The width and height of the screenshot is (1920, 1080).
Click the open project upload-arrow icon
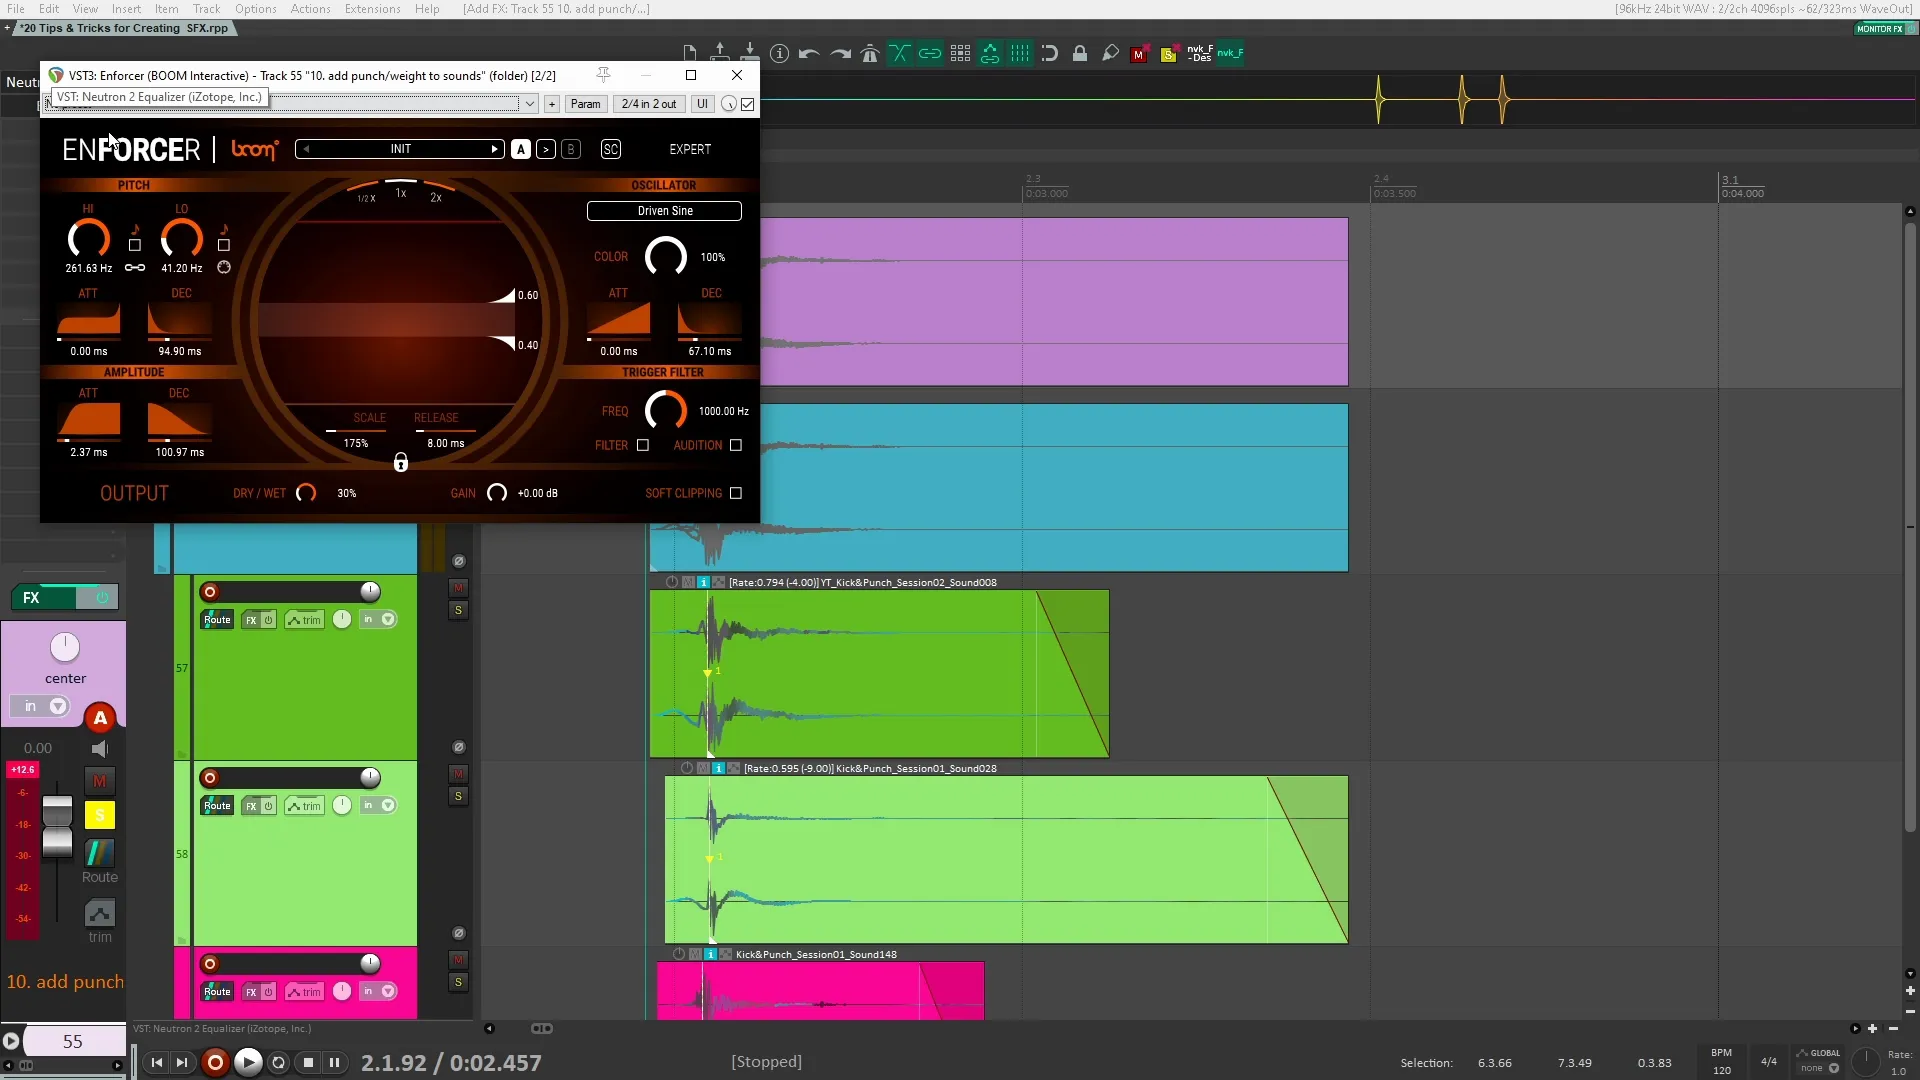tap(719, 54)
